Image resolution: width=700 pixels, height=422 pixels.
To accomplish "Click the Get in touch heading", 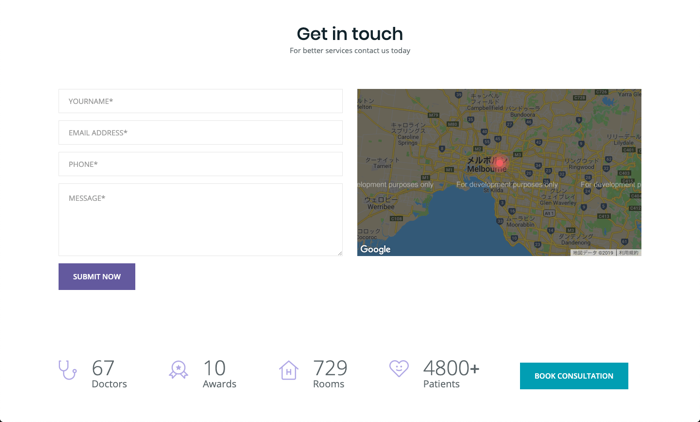I will pyautogui.click(x=350, y=34).
